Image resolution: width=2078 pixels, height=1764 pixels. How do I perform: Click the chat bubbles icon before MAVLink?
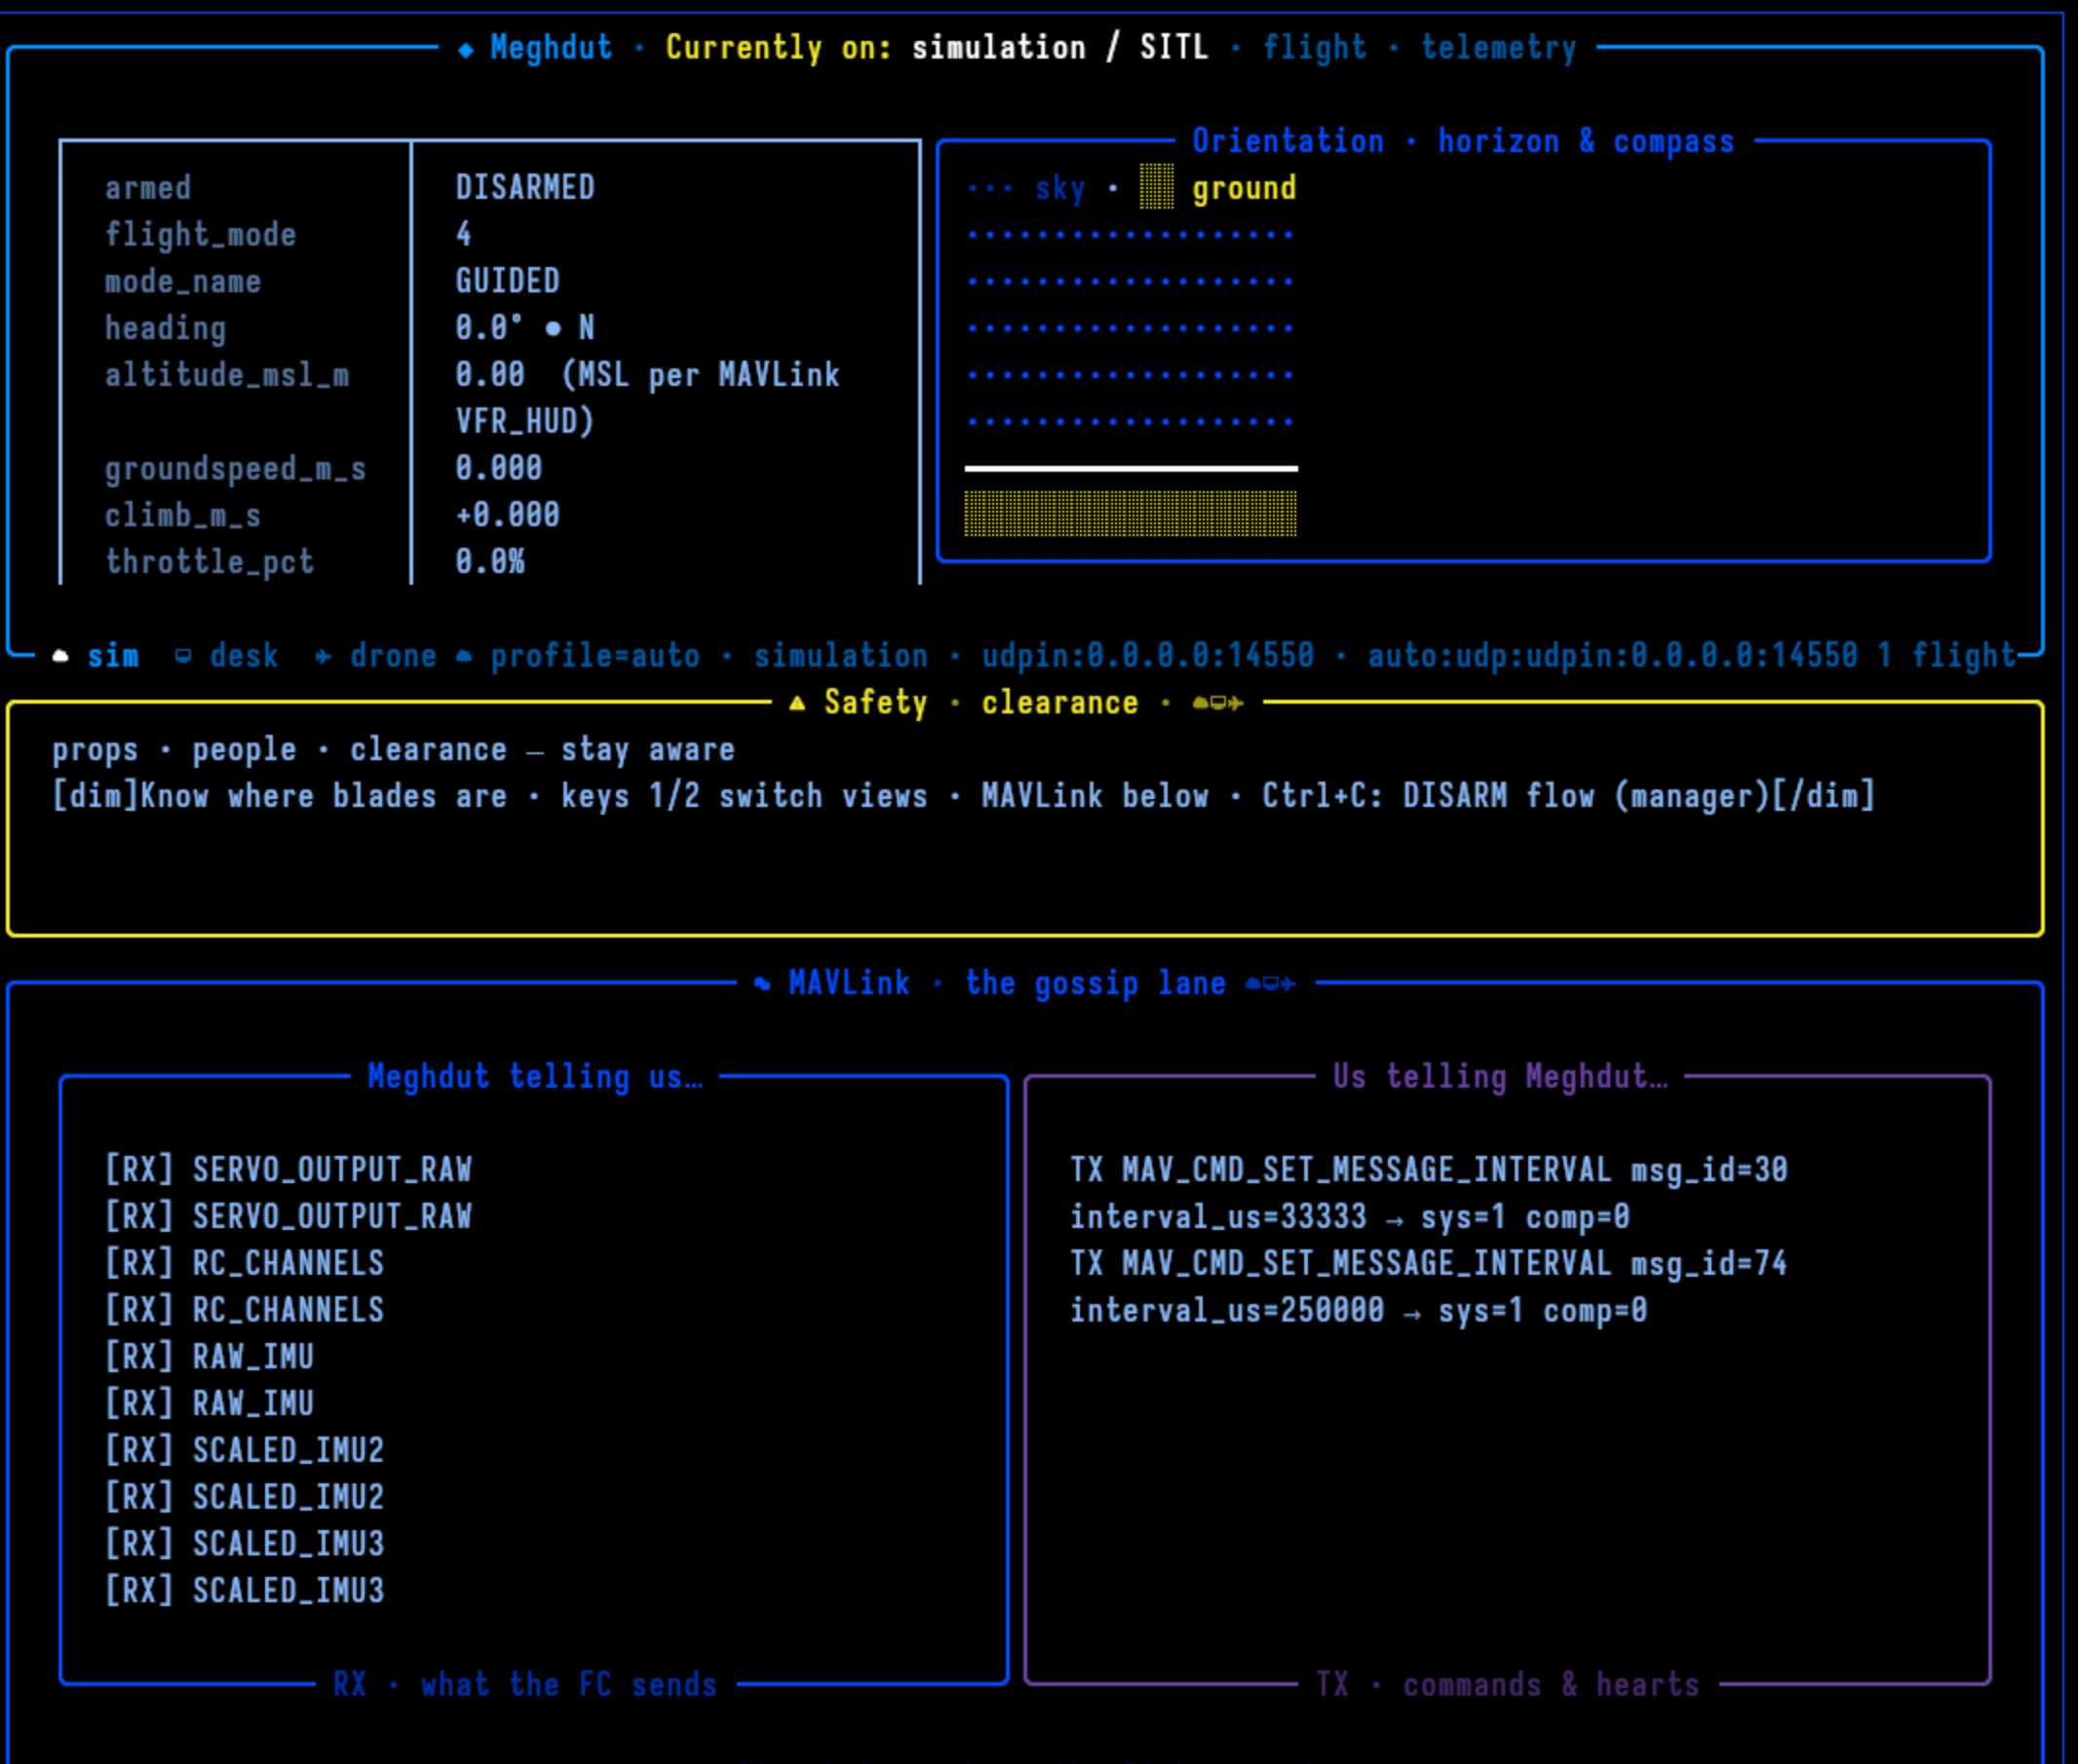click(762, 984)
